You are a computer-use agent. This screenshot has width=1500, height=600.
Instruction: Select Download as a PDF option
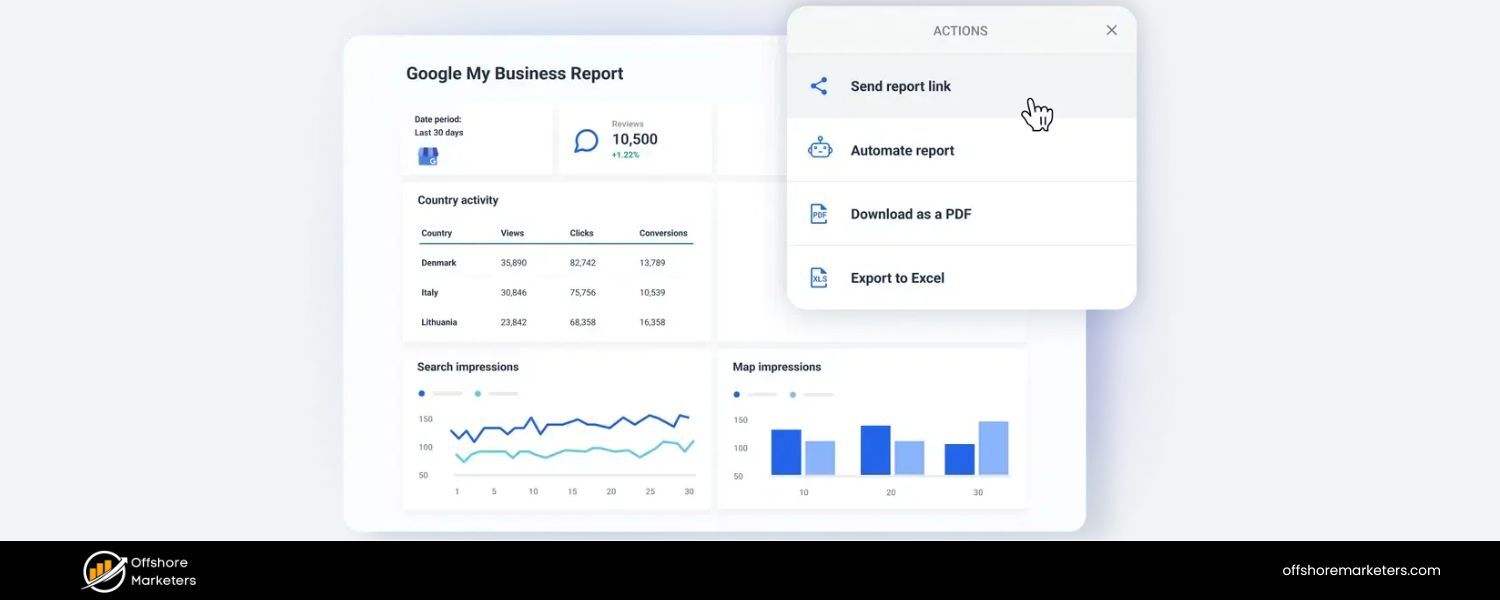pos(910,214)
